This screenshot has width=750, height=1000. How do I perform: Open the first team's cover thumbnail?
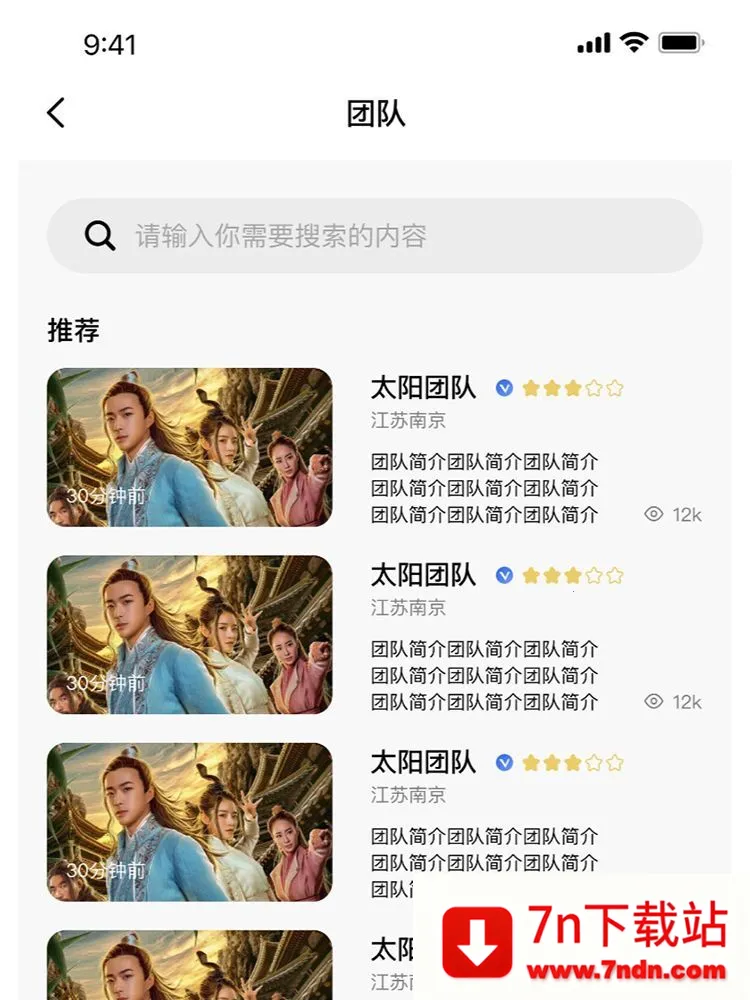click(189, 447)
